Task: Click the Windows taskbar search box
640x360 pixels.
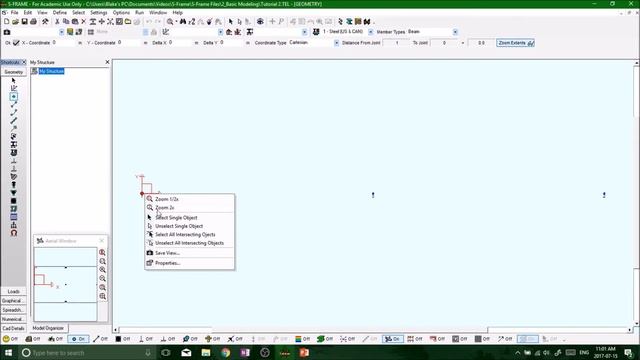Action: [87, 353]
